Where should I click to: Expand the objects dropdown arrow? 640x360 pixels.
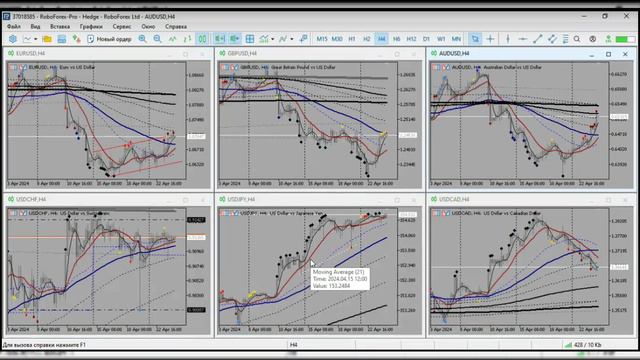[291, 39]
